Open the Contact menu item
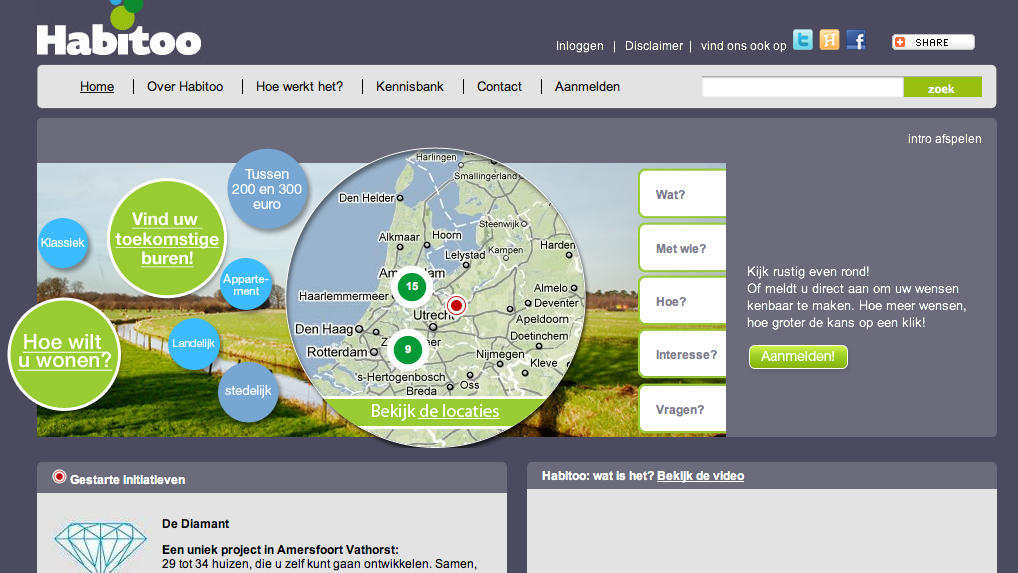Image resolution: width=1018 pixels, height=573 pixels. point(499,86)
